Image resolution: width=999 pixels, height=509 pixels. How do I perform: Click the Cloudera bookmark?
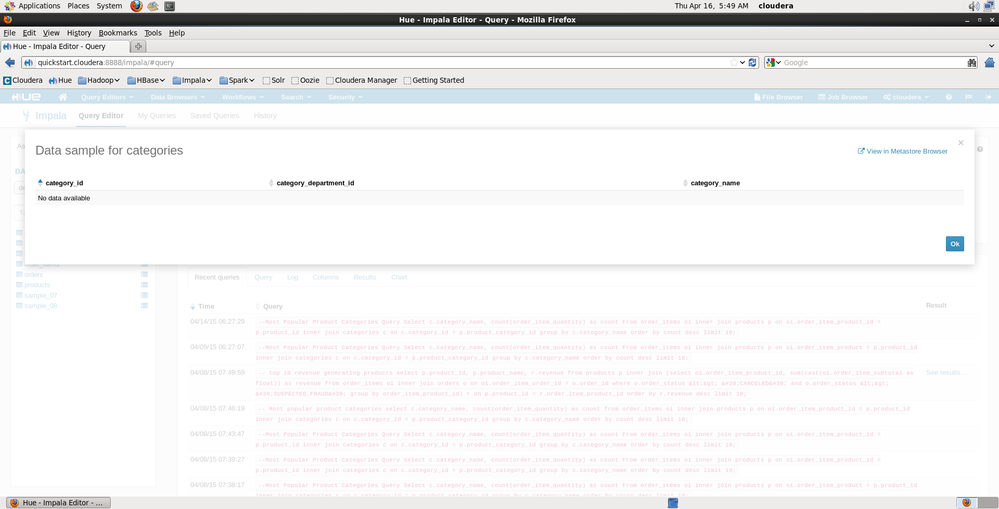pos(23,80)
